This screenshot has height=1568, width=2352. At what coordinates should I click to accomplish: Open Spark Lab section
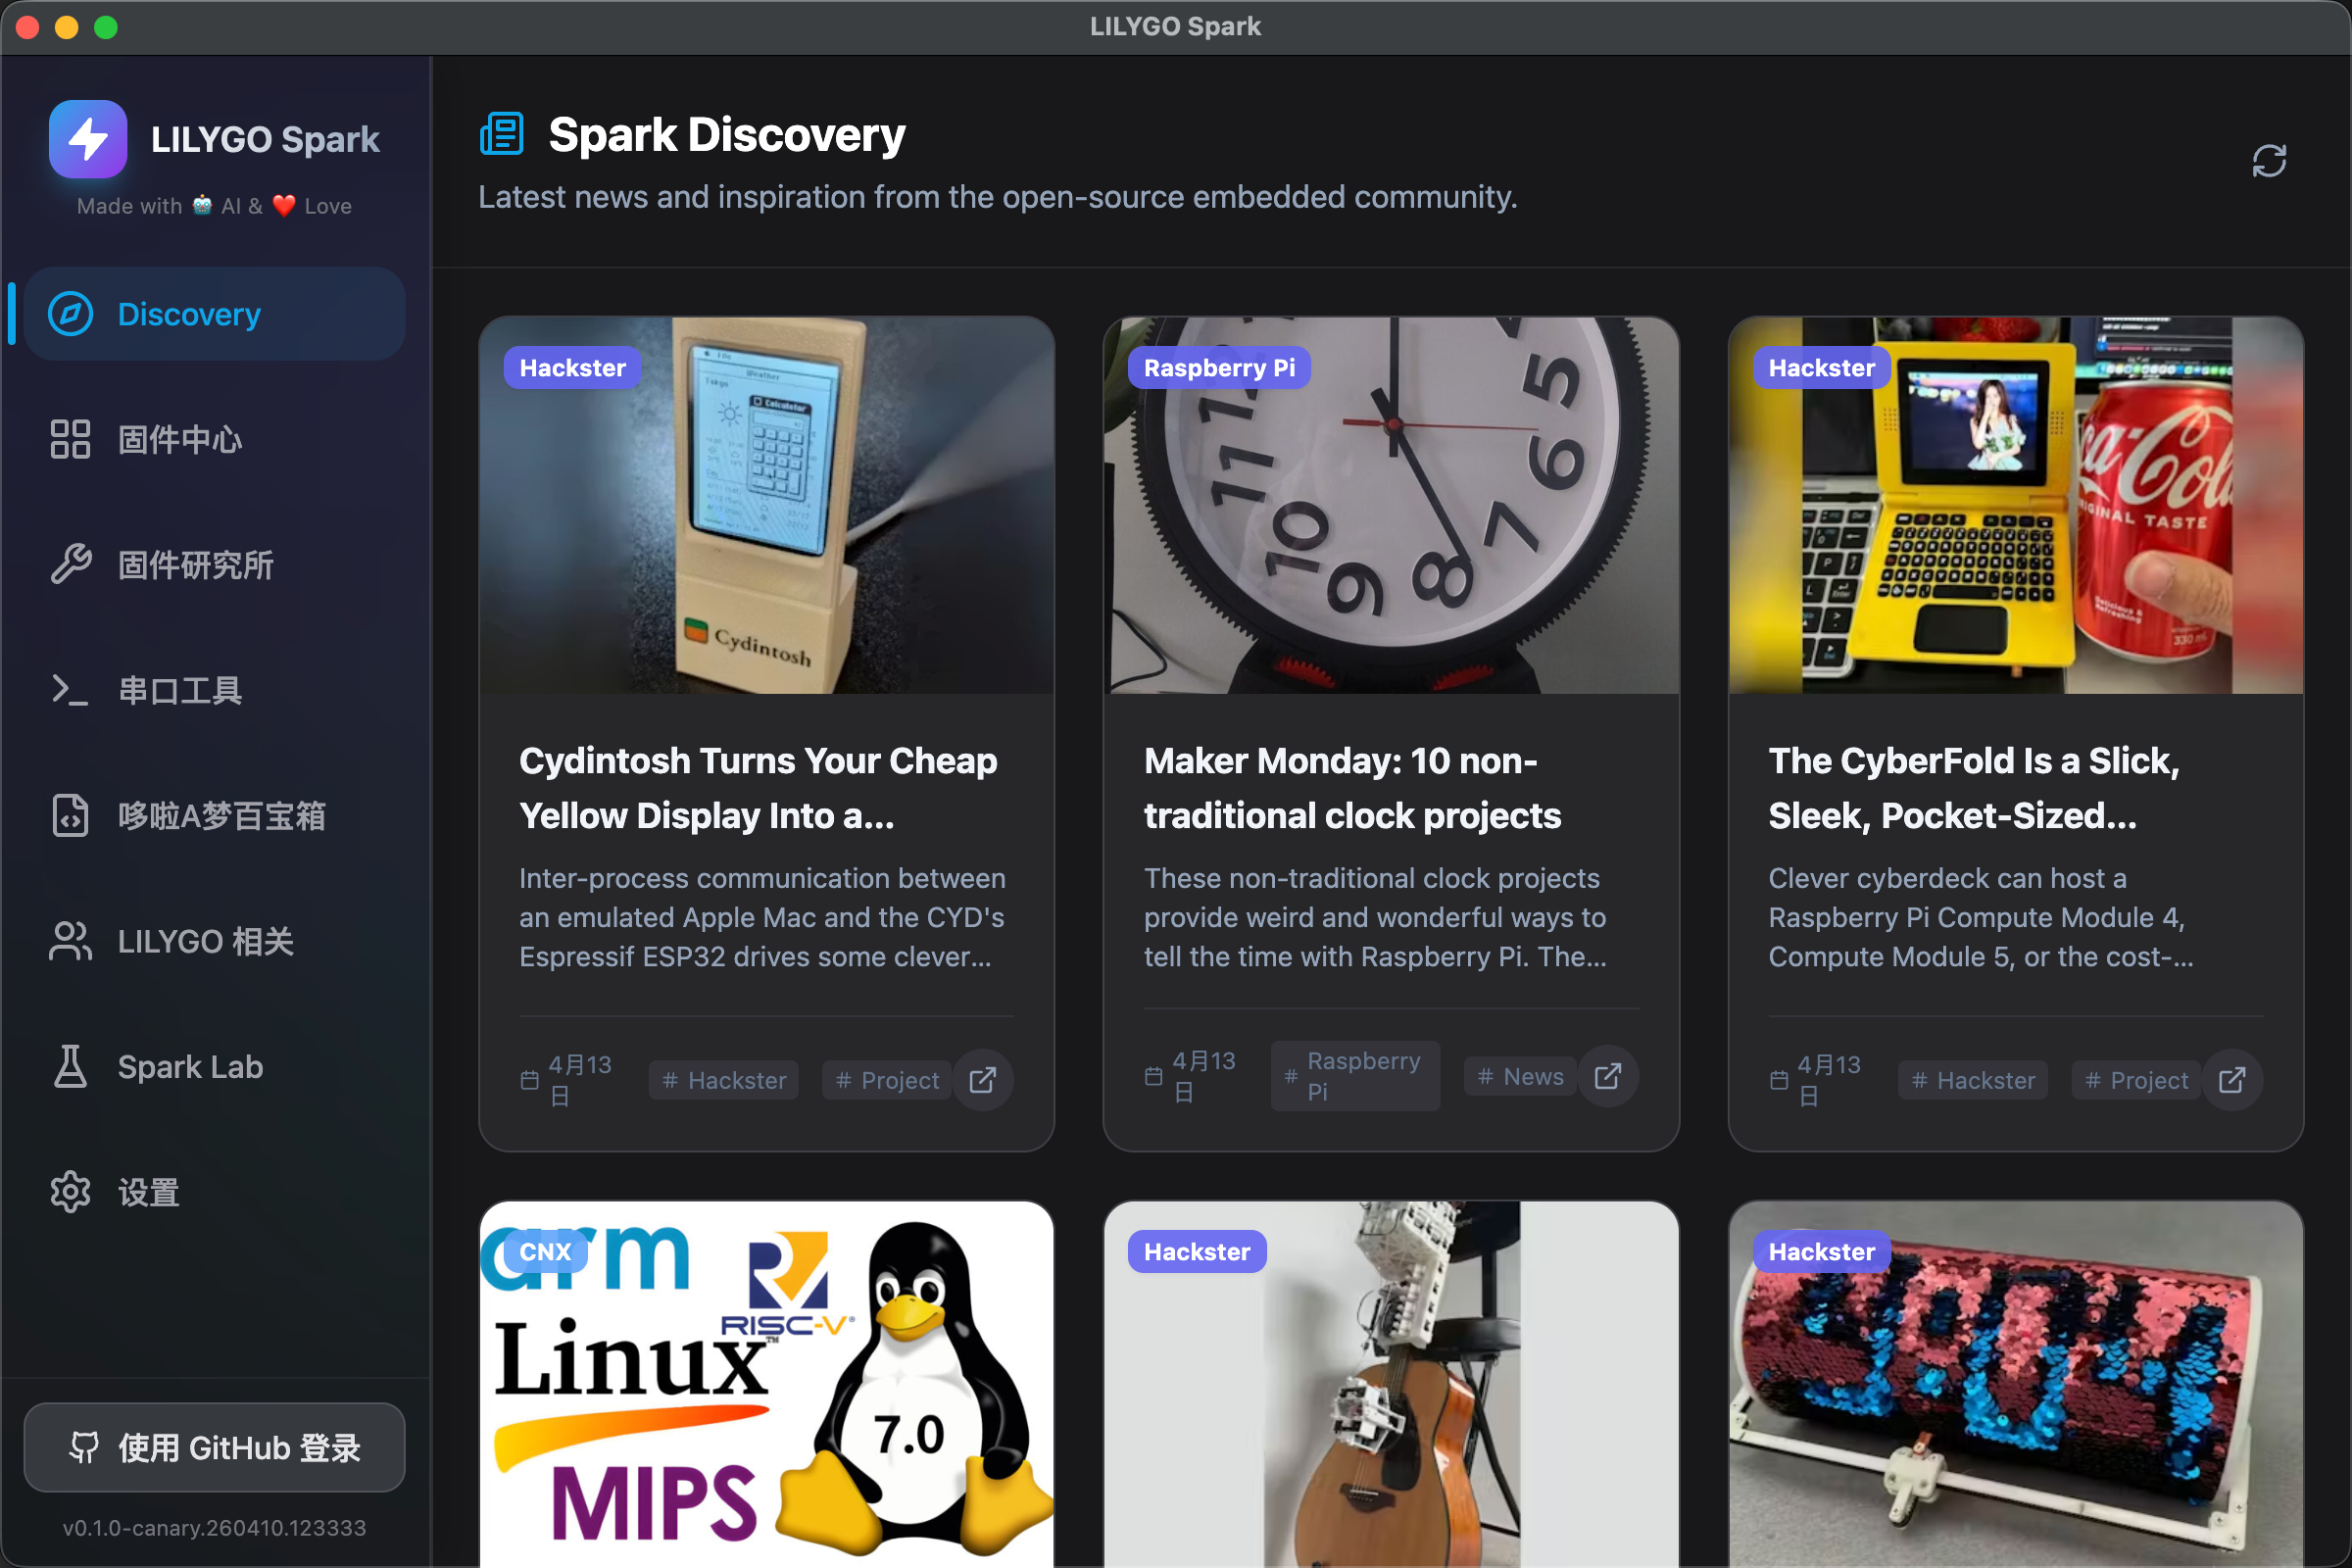215,1066
